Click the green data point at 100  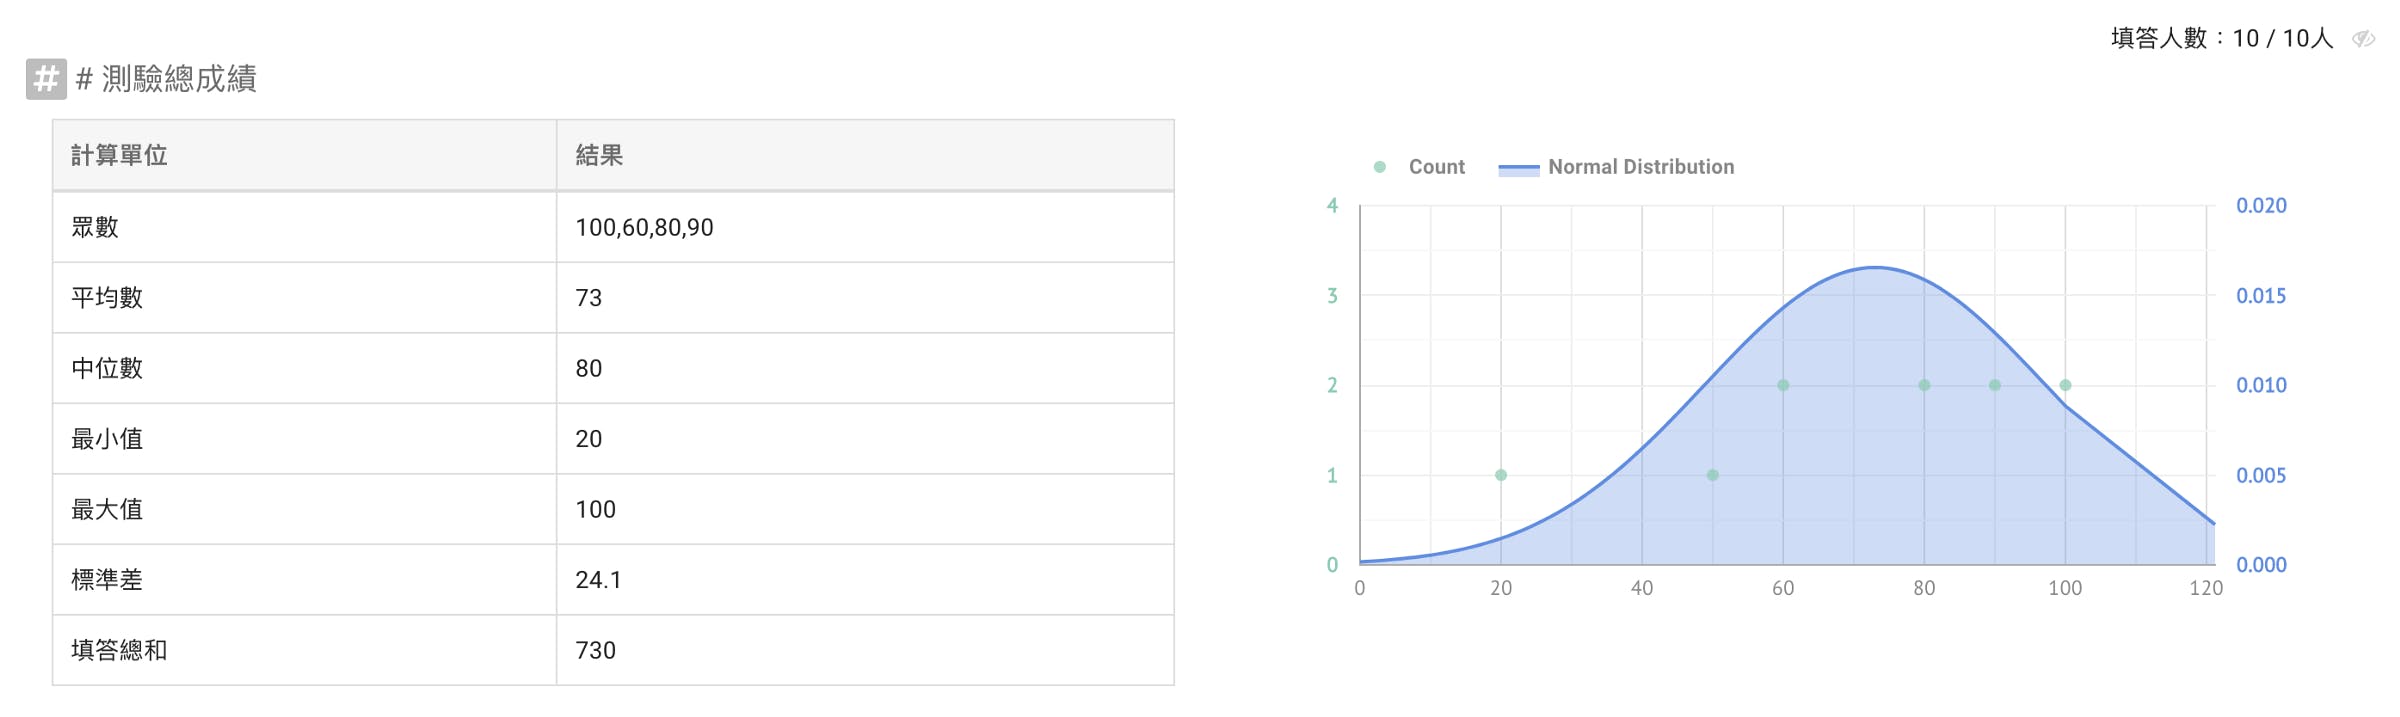(x=2065, y=385)
